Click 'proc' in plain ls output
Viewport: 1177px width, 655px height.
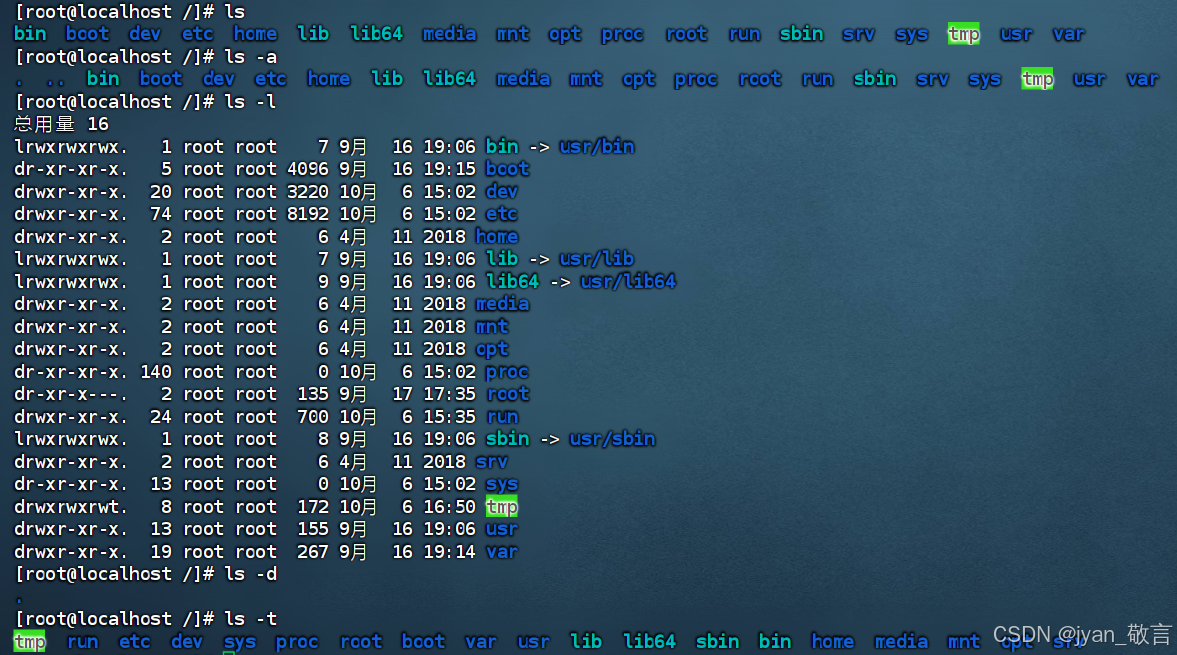[x=622, y=35]
